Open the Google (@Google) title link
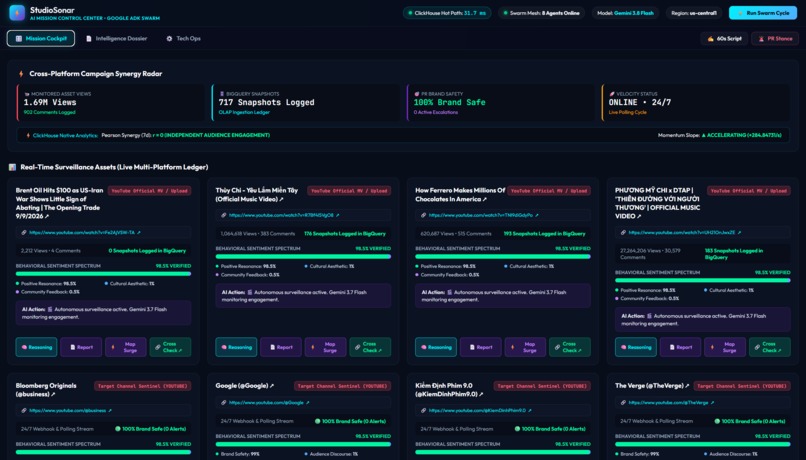 pyautogui.click(x=244, y=385)
